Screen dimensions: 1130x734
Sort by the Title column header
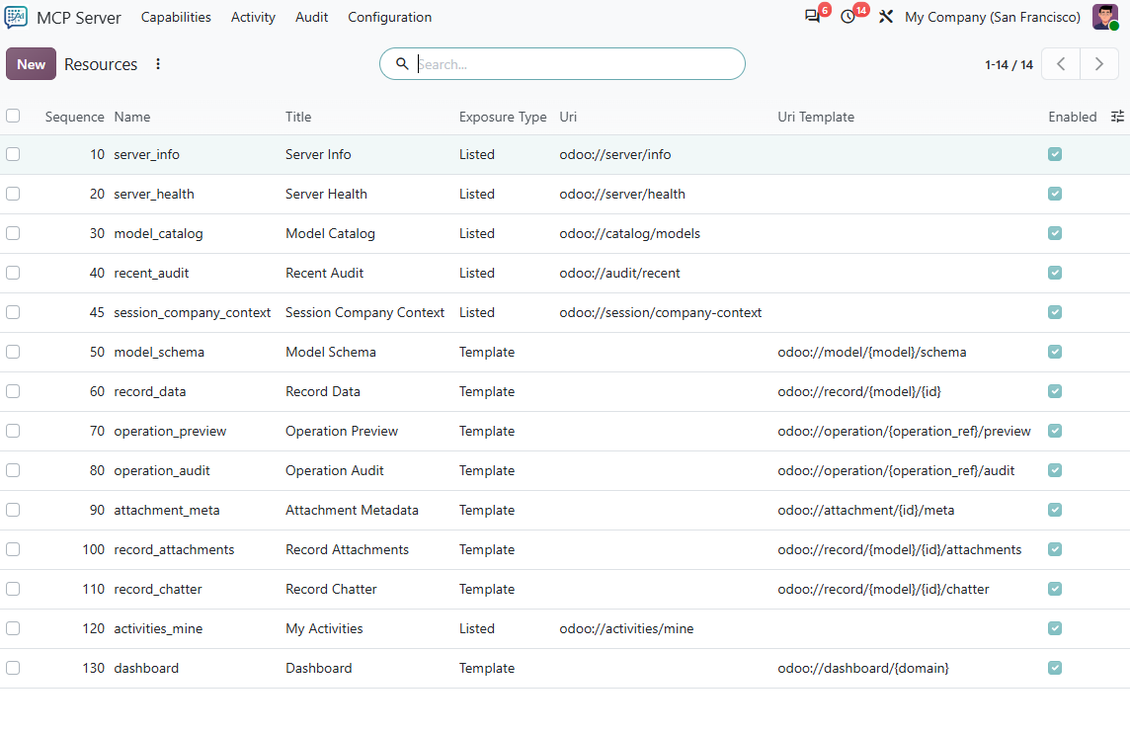[298, 117]
